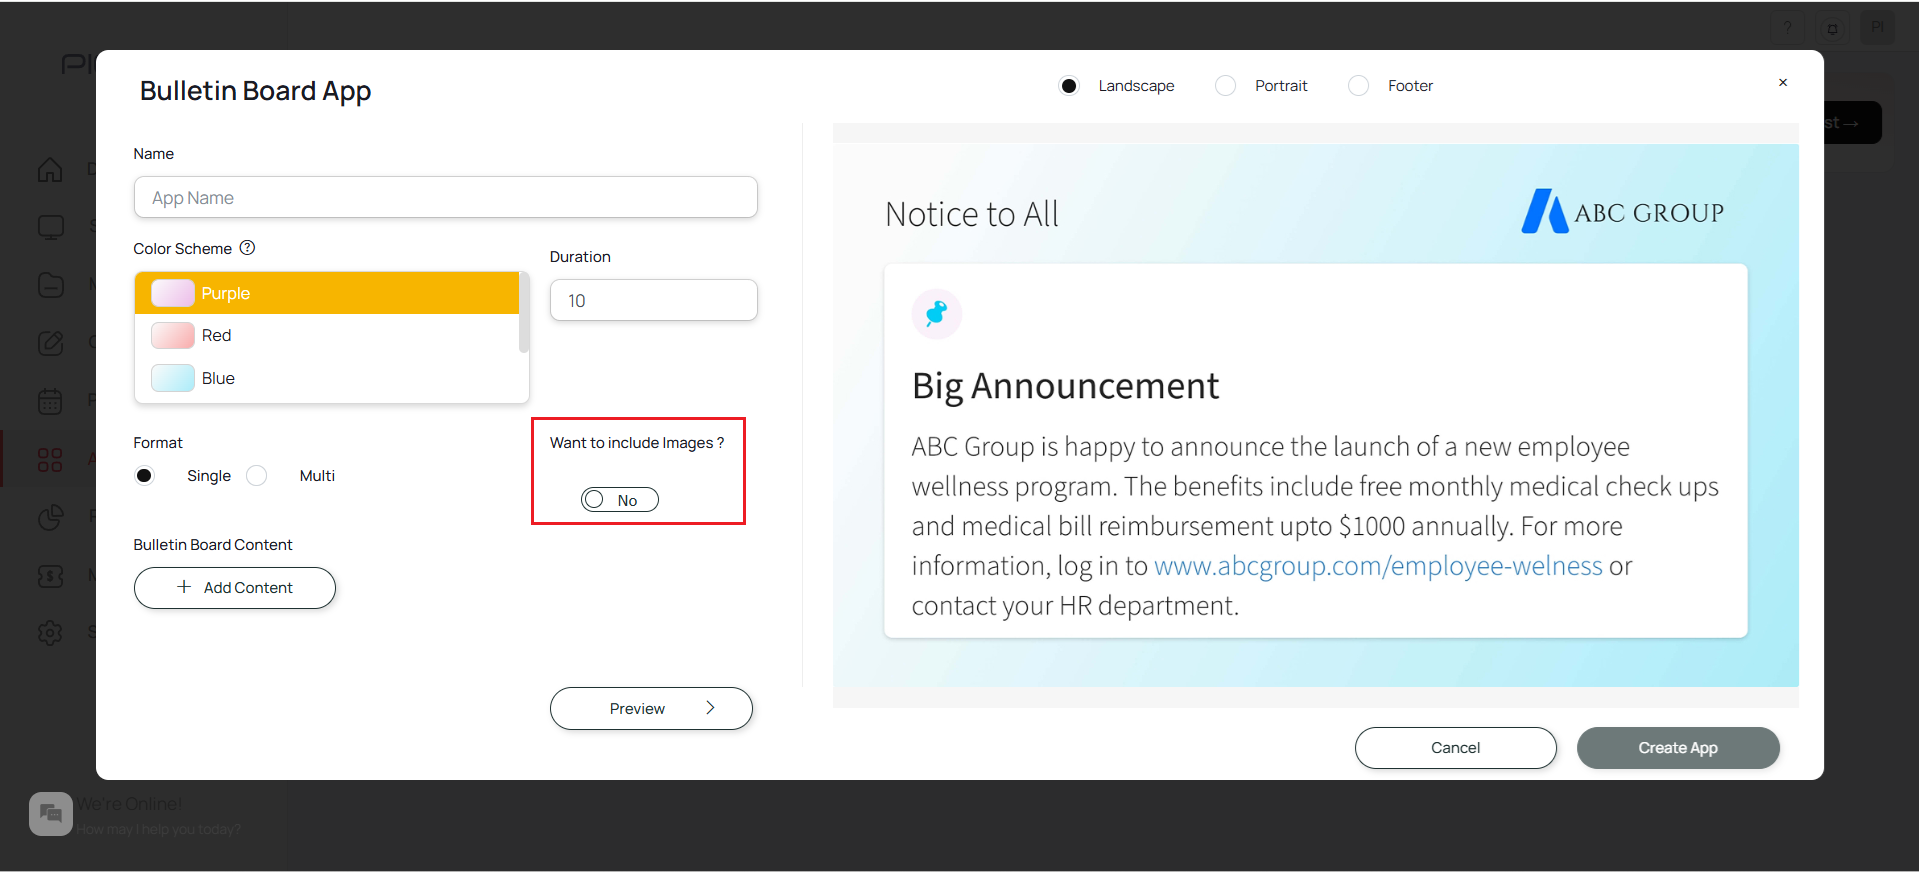Click the home icon in the sidebar
1919x872 pixels.
click(50, 170)
